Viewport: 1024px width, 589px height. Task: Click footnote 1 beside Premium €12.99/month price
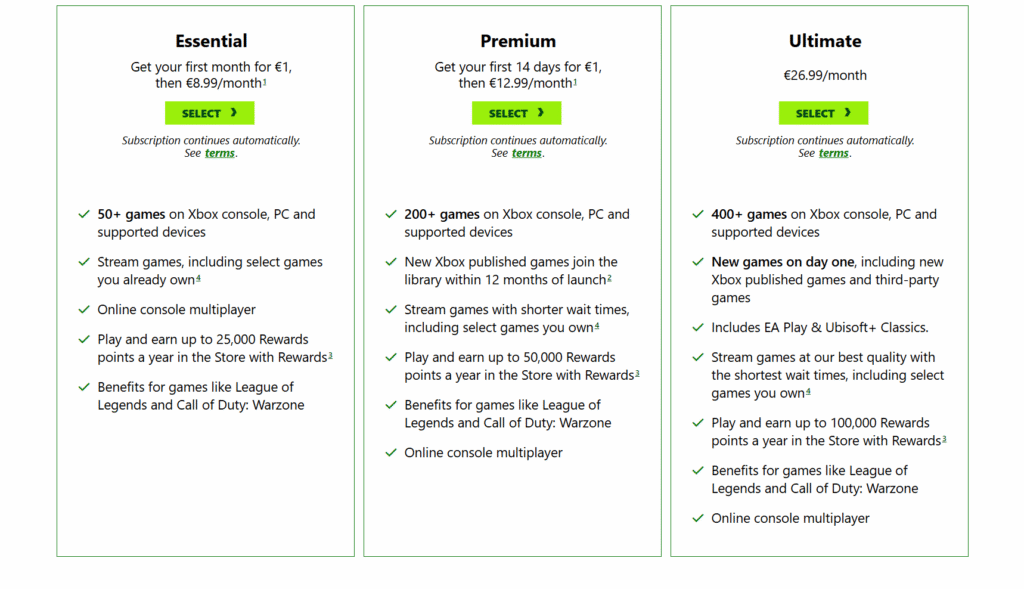575,82
